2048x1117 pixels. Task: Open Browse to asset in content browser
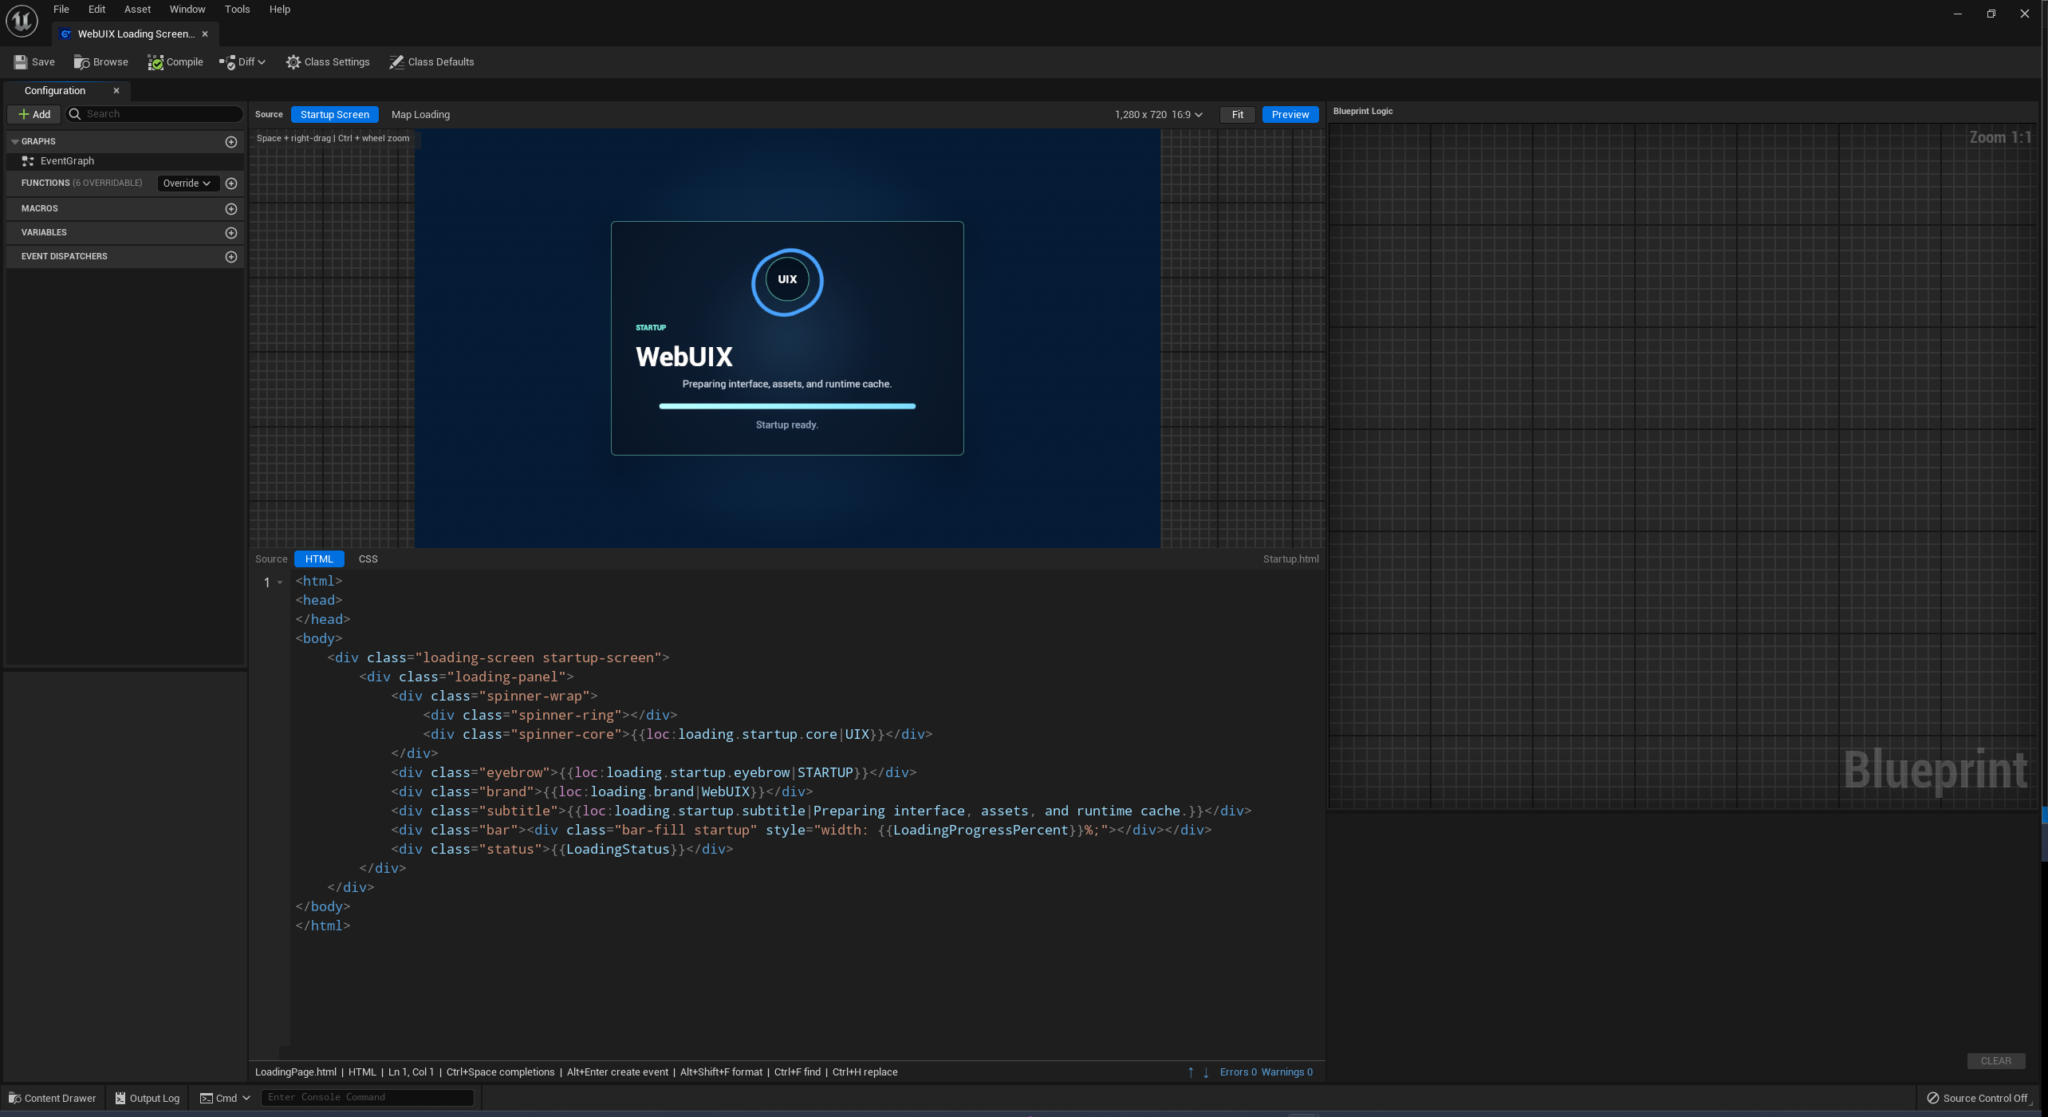pos(101,62)
